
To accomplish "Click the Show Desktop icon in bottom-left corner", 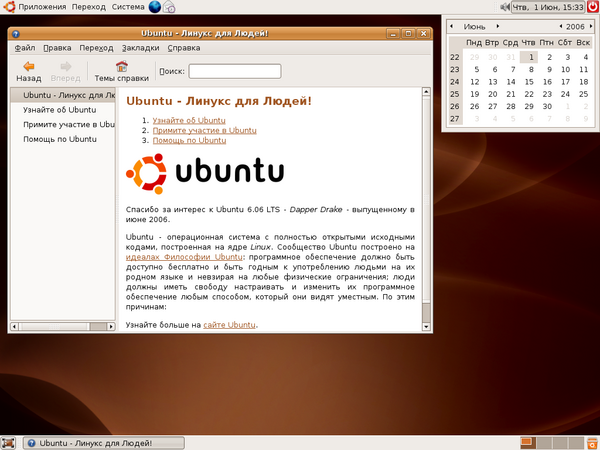I will 8,442.
